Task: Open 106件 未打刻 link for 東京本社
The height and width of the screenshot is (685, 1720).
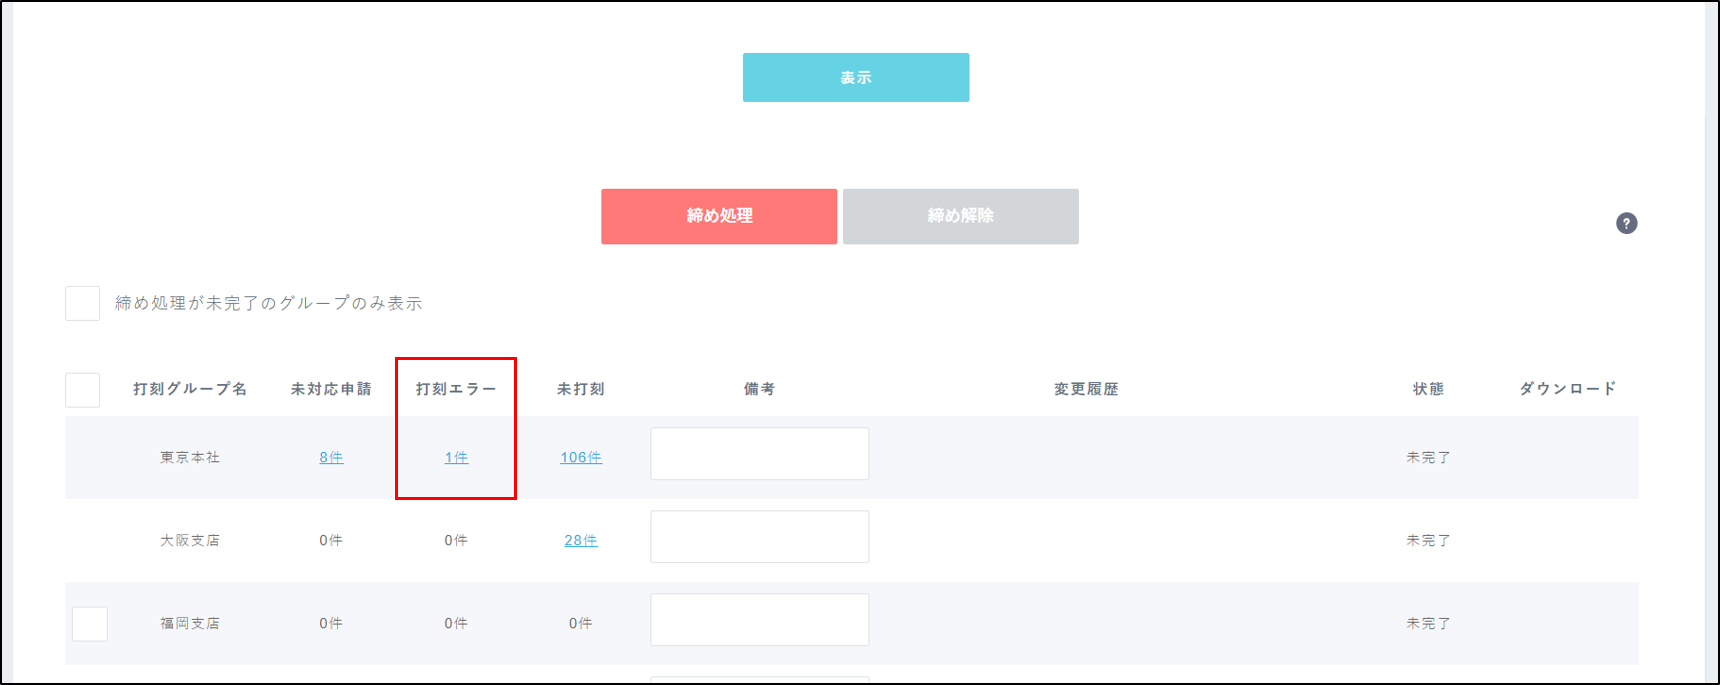Action: coord(580,457)
